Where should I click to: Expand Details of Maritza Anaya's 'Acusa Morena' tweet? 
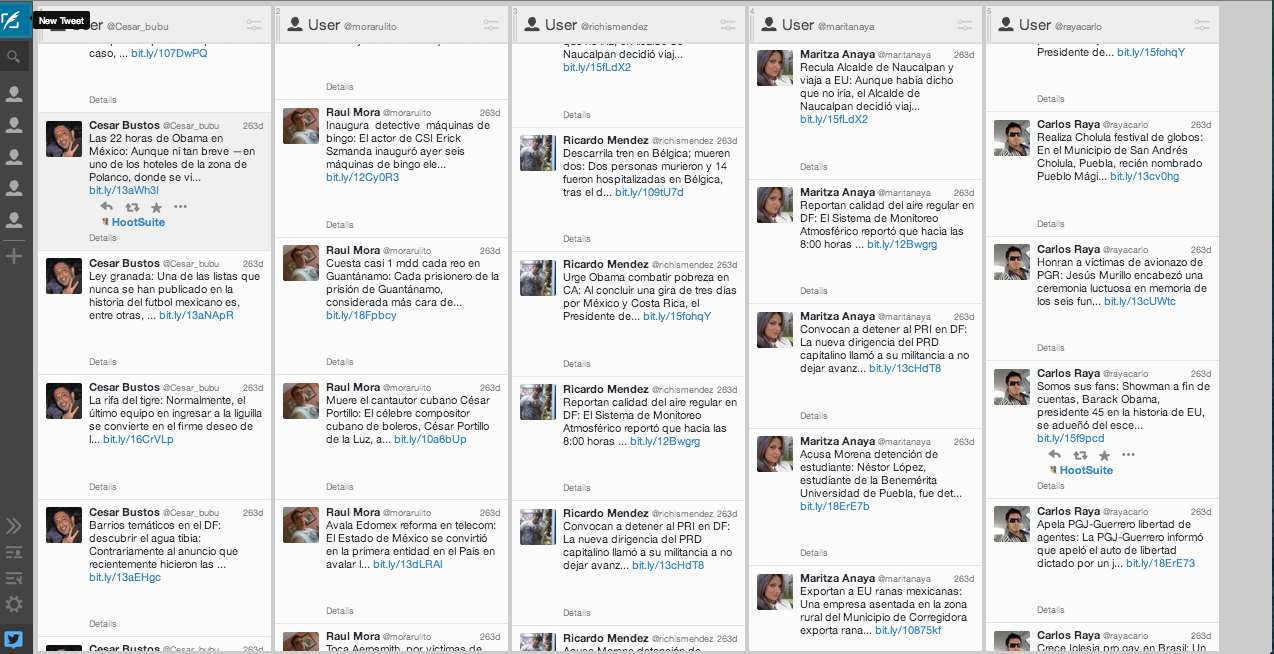pos(813,553)
